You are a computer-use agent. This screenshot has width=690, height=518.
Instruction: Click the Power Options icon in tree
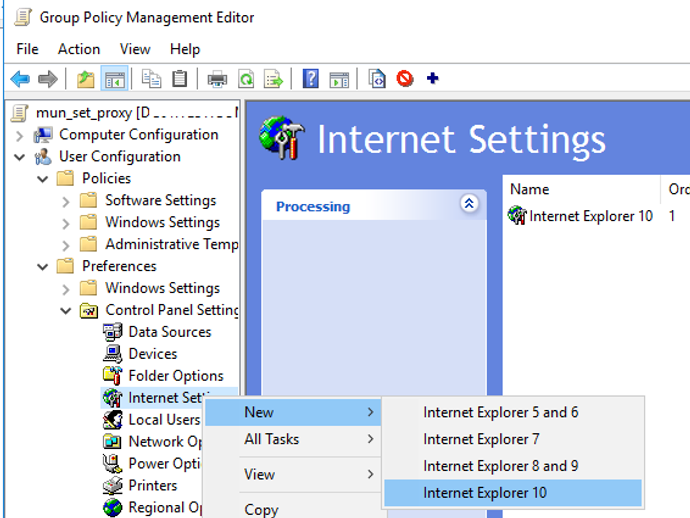point(112,463)
